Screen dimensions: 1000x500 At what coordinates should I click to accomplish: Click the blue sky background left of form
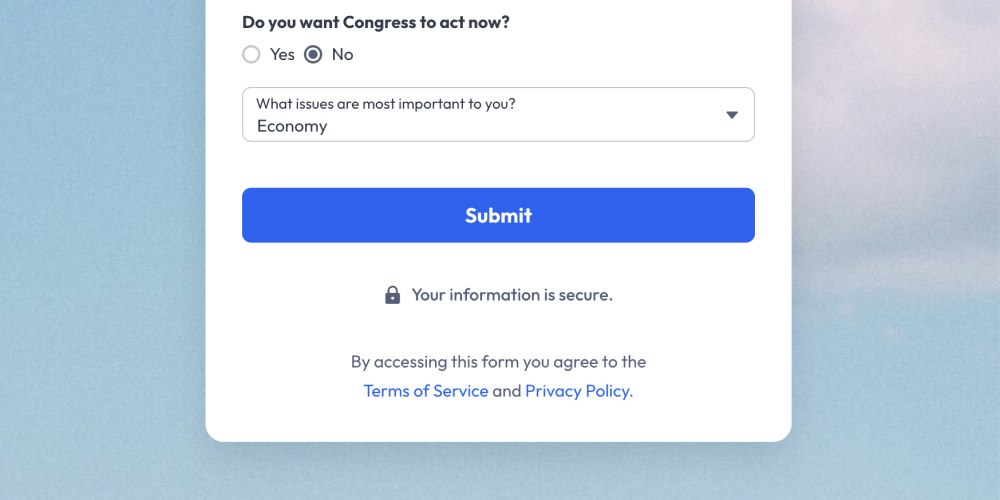(100, 250)
